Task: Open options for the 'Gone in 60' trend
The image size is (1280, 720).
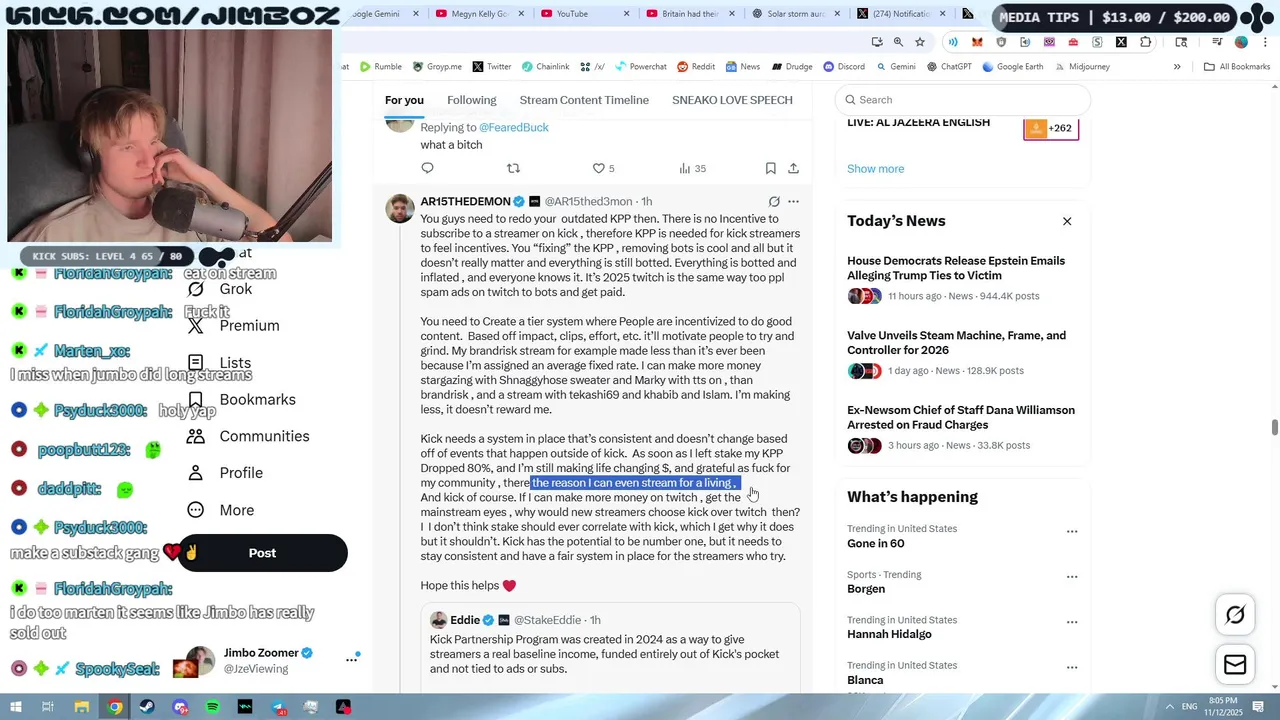Action: (1072, 532)
